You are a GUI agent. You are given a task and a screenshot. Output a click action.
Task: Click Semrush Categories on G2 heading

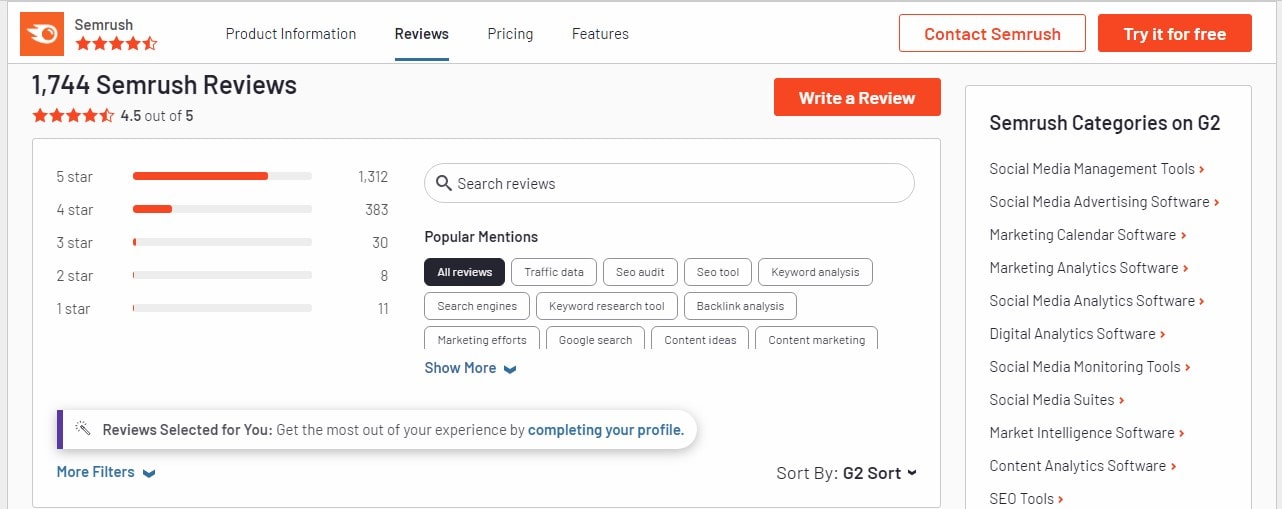click(1105, 123)
